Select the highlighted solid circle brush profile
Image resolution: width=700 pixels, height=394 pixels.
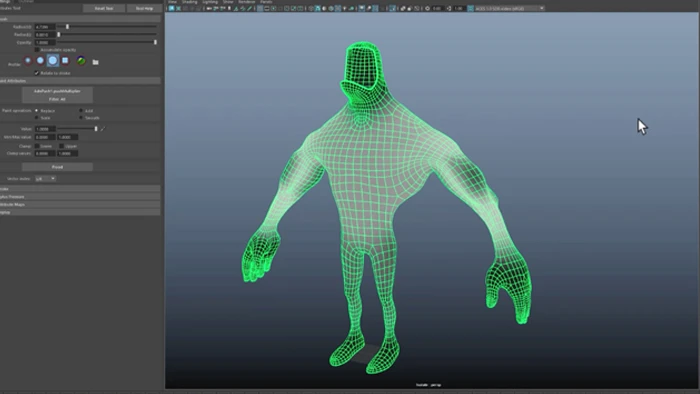pyautogui.click(x=53, y=60)
